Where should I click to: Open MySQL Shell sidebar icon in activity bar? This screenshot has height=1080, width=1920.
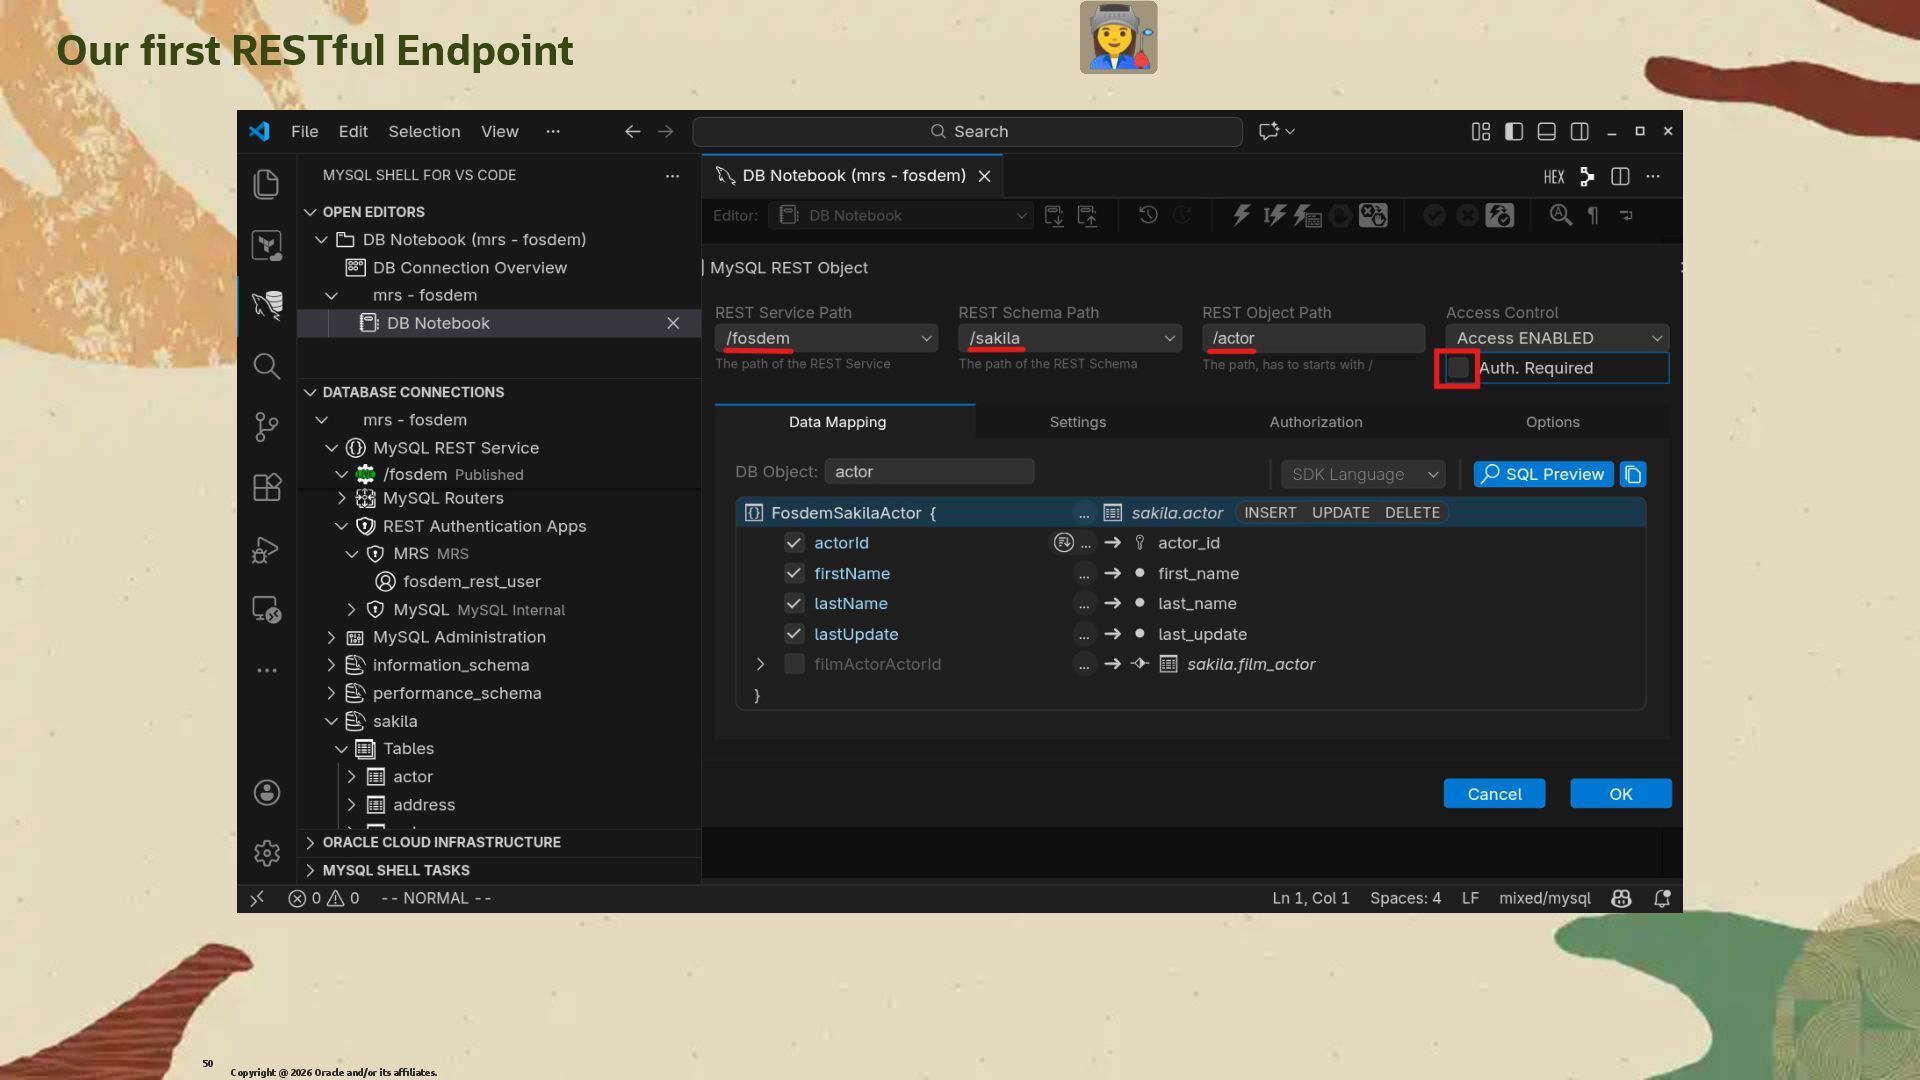click(266, 305)
